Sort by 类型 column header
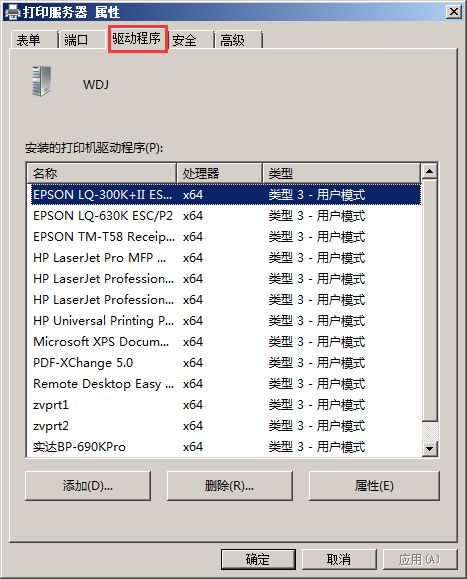The width and height of the screenshot is (467, 579). pos(341,173)
